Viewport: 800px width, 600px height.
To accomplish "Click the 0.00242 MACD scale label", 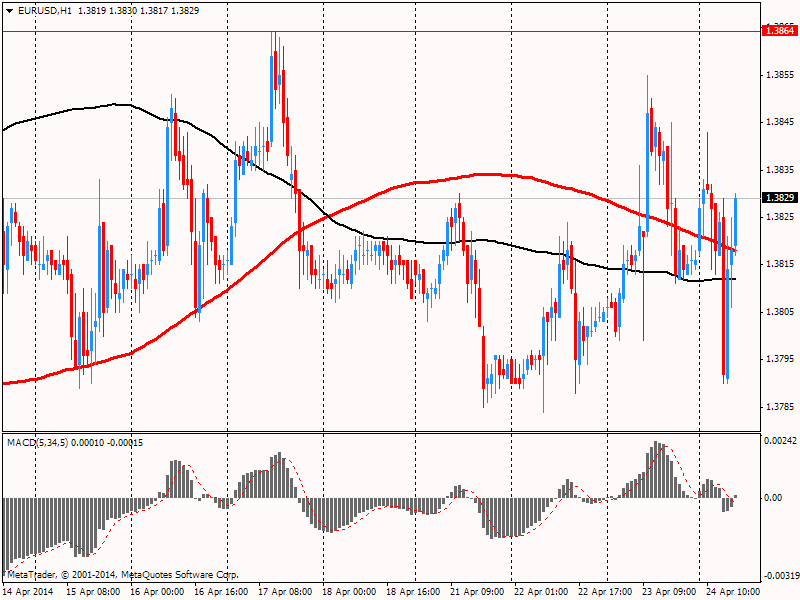I will pos(779,440).
